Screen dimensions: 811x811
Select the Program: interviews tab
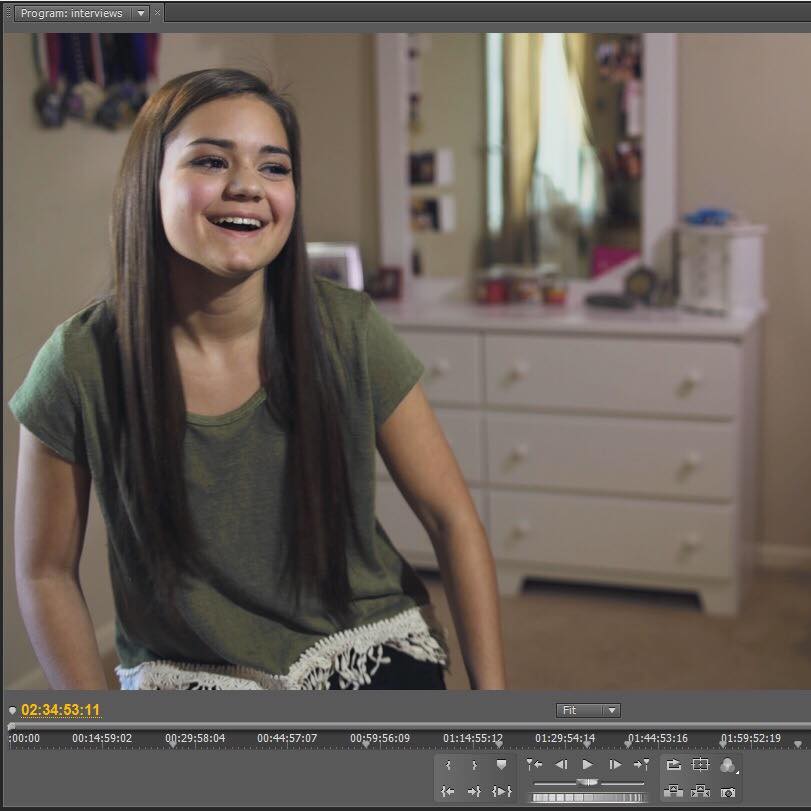point(72,13)
